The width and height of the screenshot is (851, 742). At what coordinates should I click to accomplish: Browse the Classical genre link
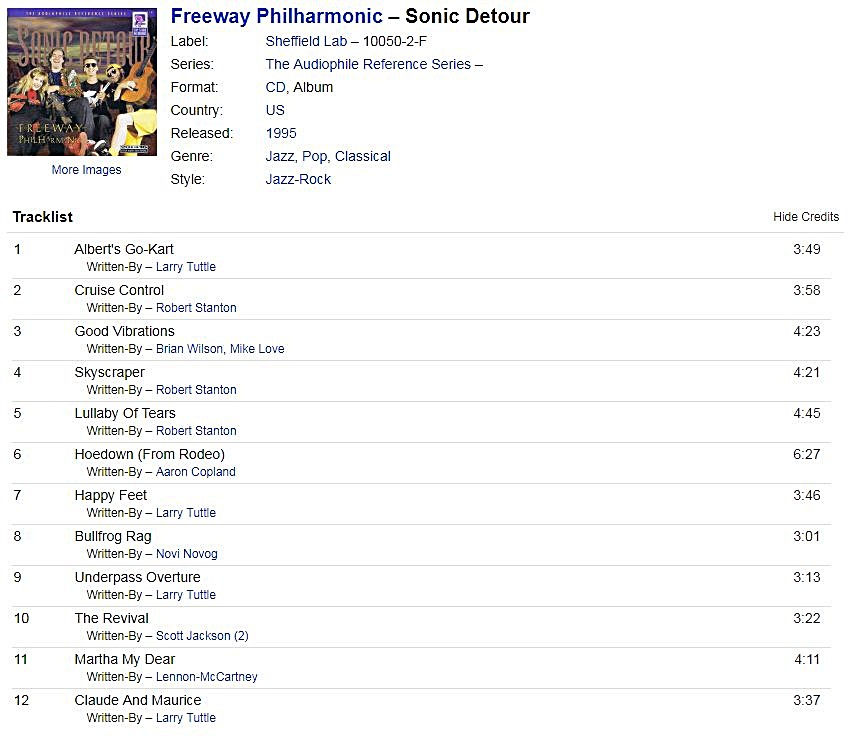coord(363,156)
